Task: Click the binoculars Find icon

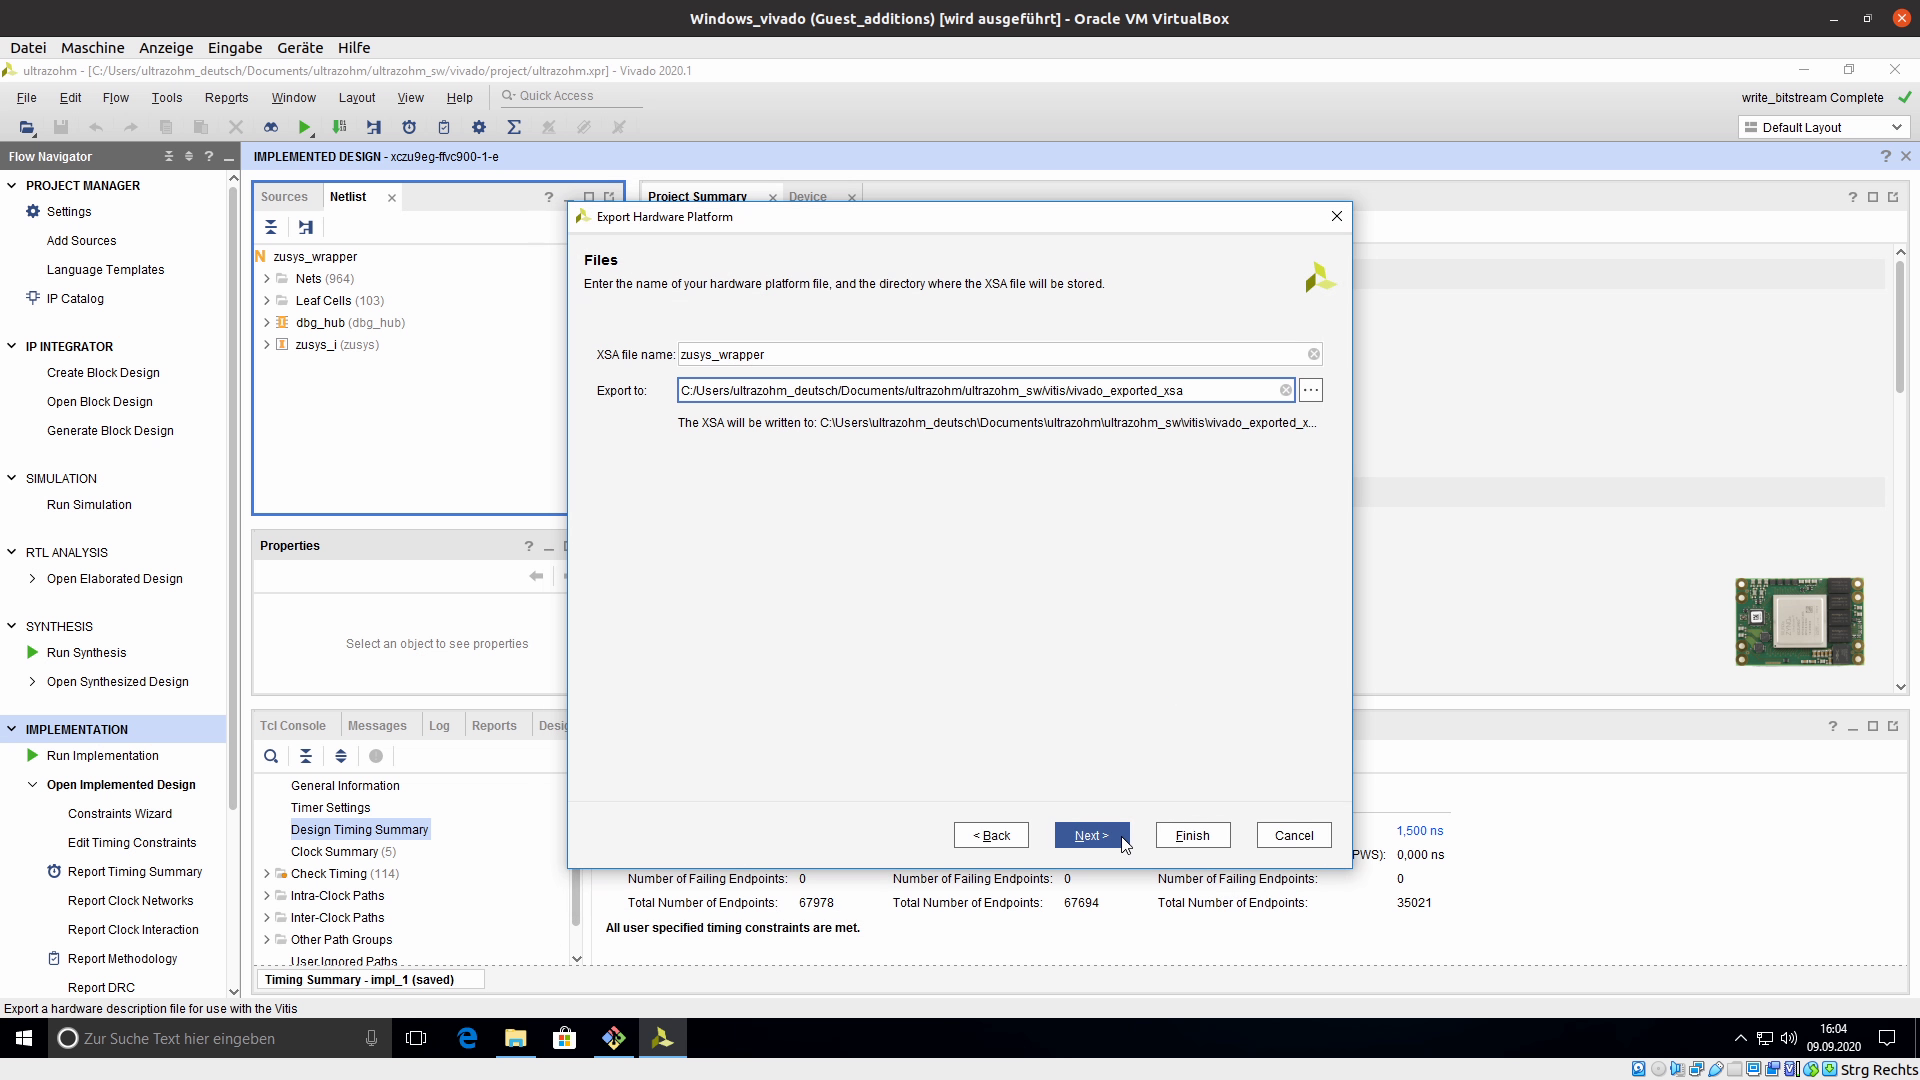Action: click(x=271, y=127)
